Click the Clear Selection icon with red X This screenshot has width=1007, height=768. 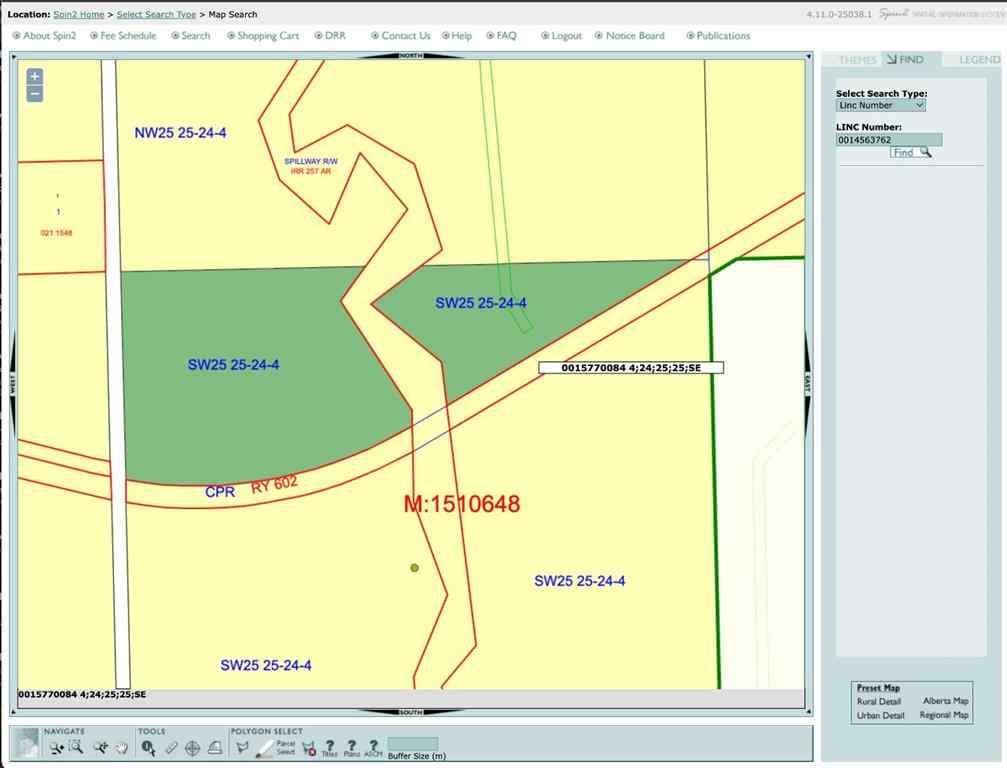tap(310, 750)
